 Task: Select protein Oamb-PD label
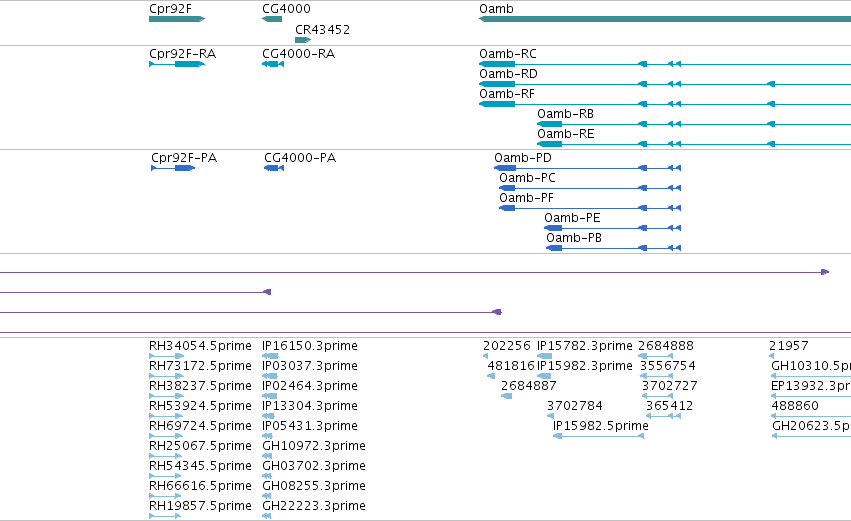pyautogui.click(x=523, y=158)
